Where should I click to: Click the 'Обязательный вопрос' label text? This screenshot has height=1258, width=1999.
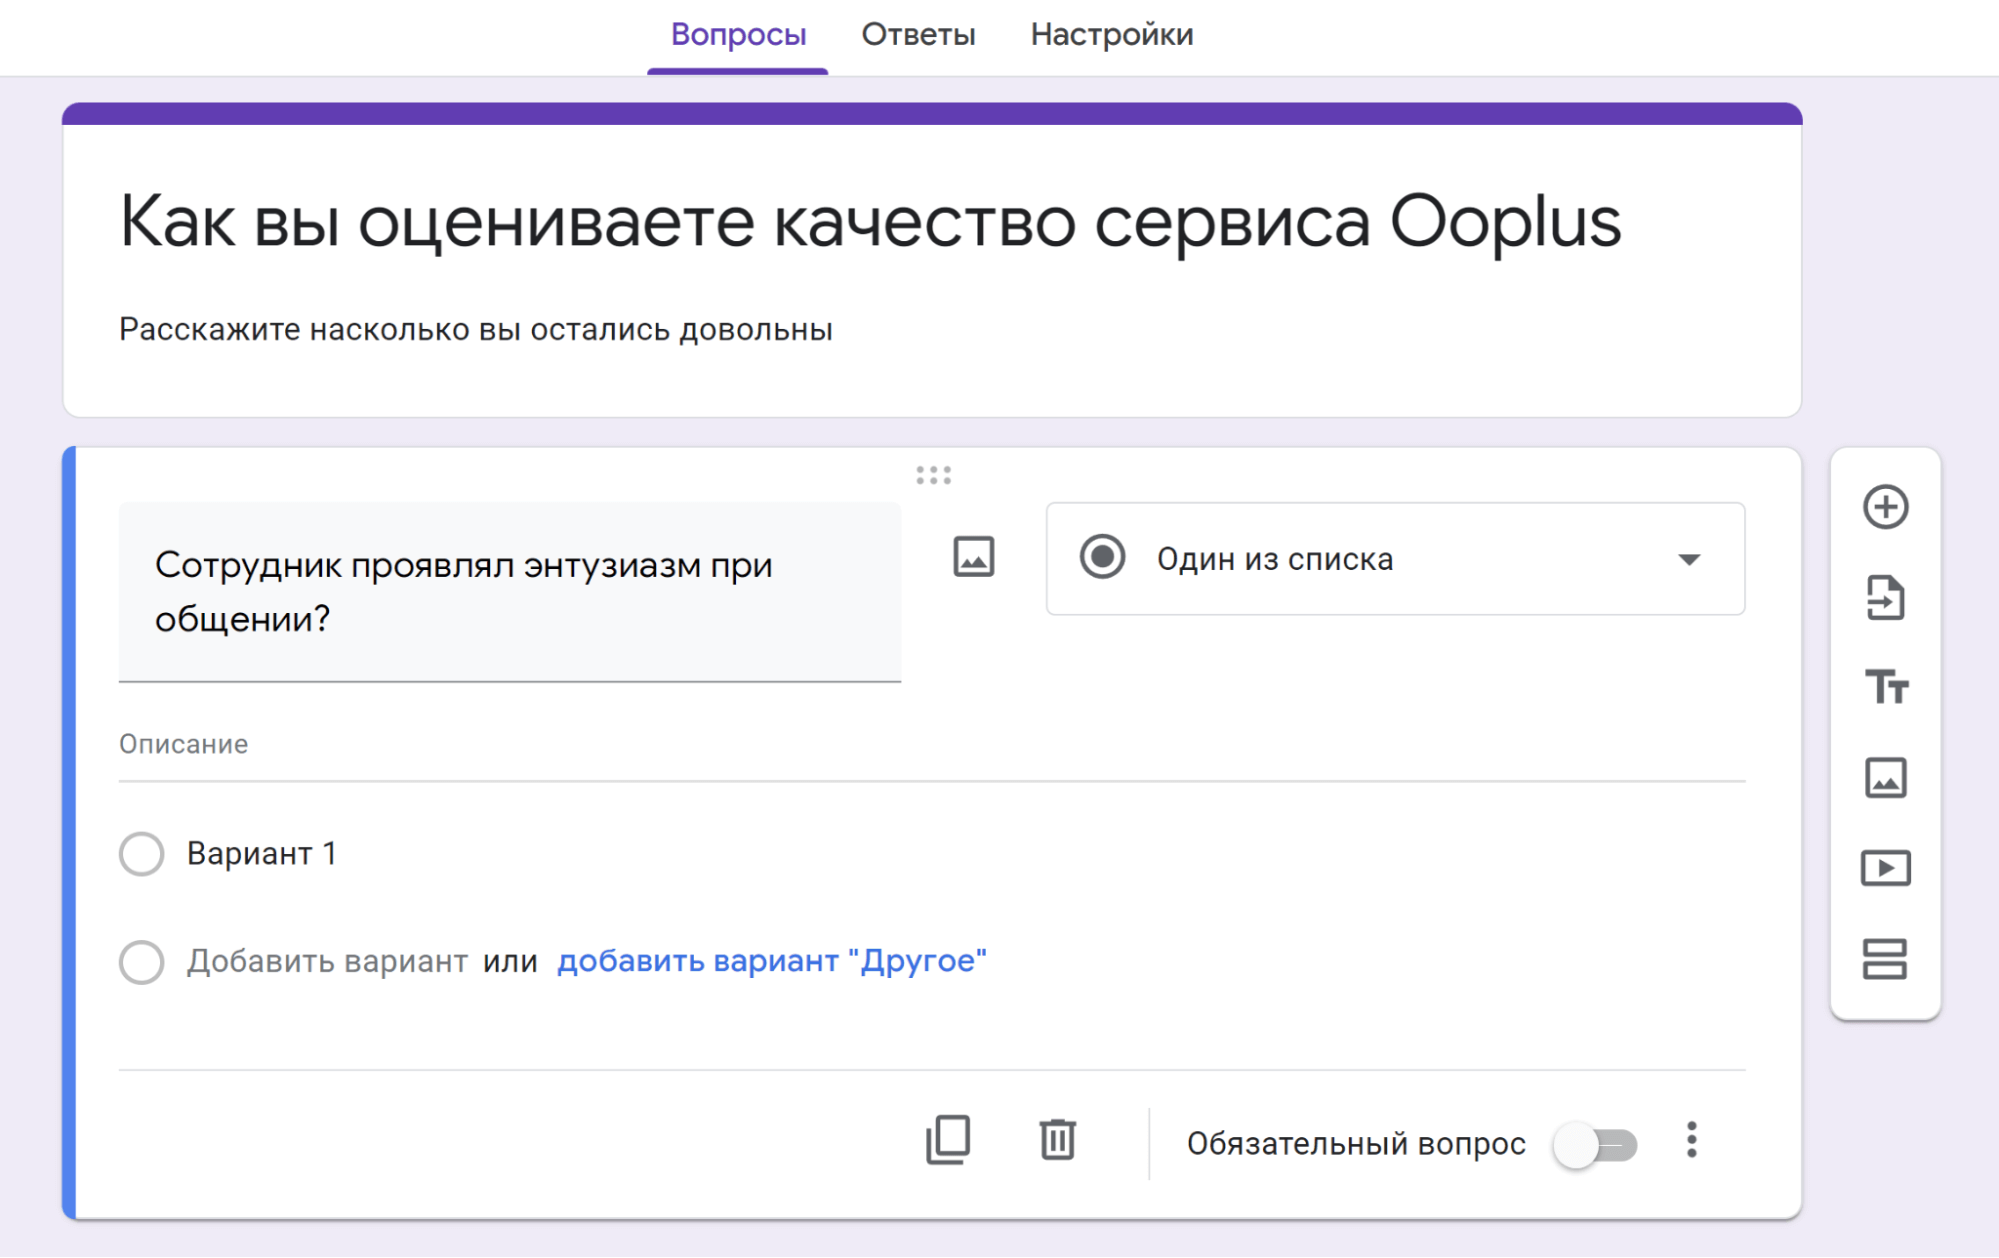click(1356, 1144)
